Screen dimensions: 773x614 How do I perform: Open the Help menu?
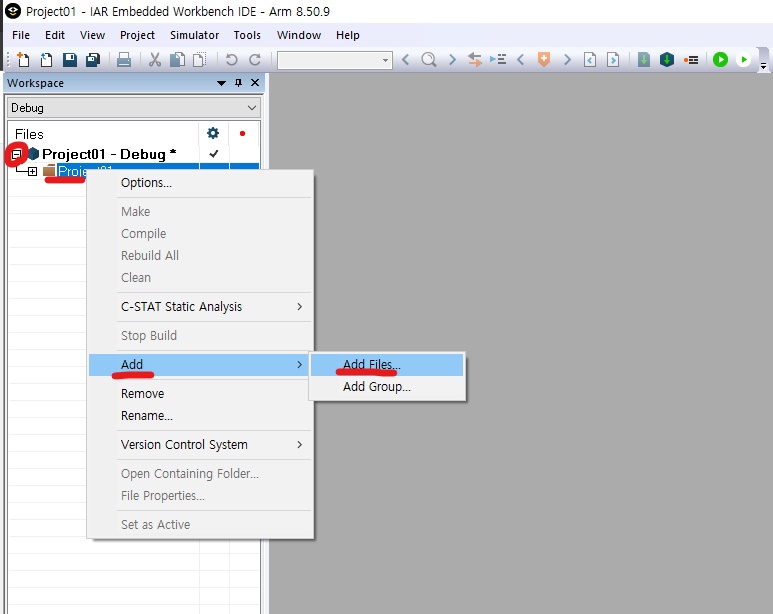[x=348, y=35]
